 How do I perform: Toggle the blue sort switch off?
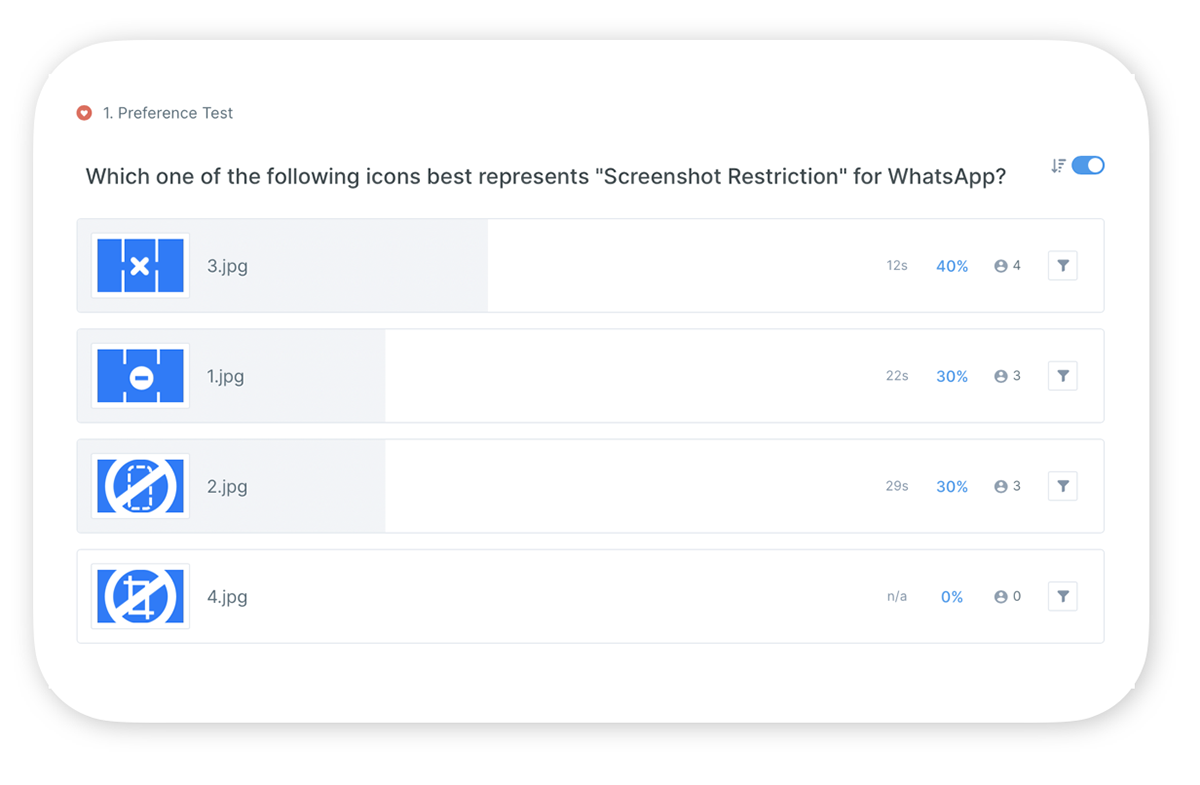(x=1088, y=166)
